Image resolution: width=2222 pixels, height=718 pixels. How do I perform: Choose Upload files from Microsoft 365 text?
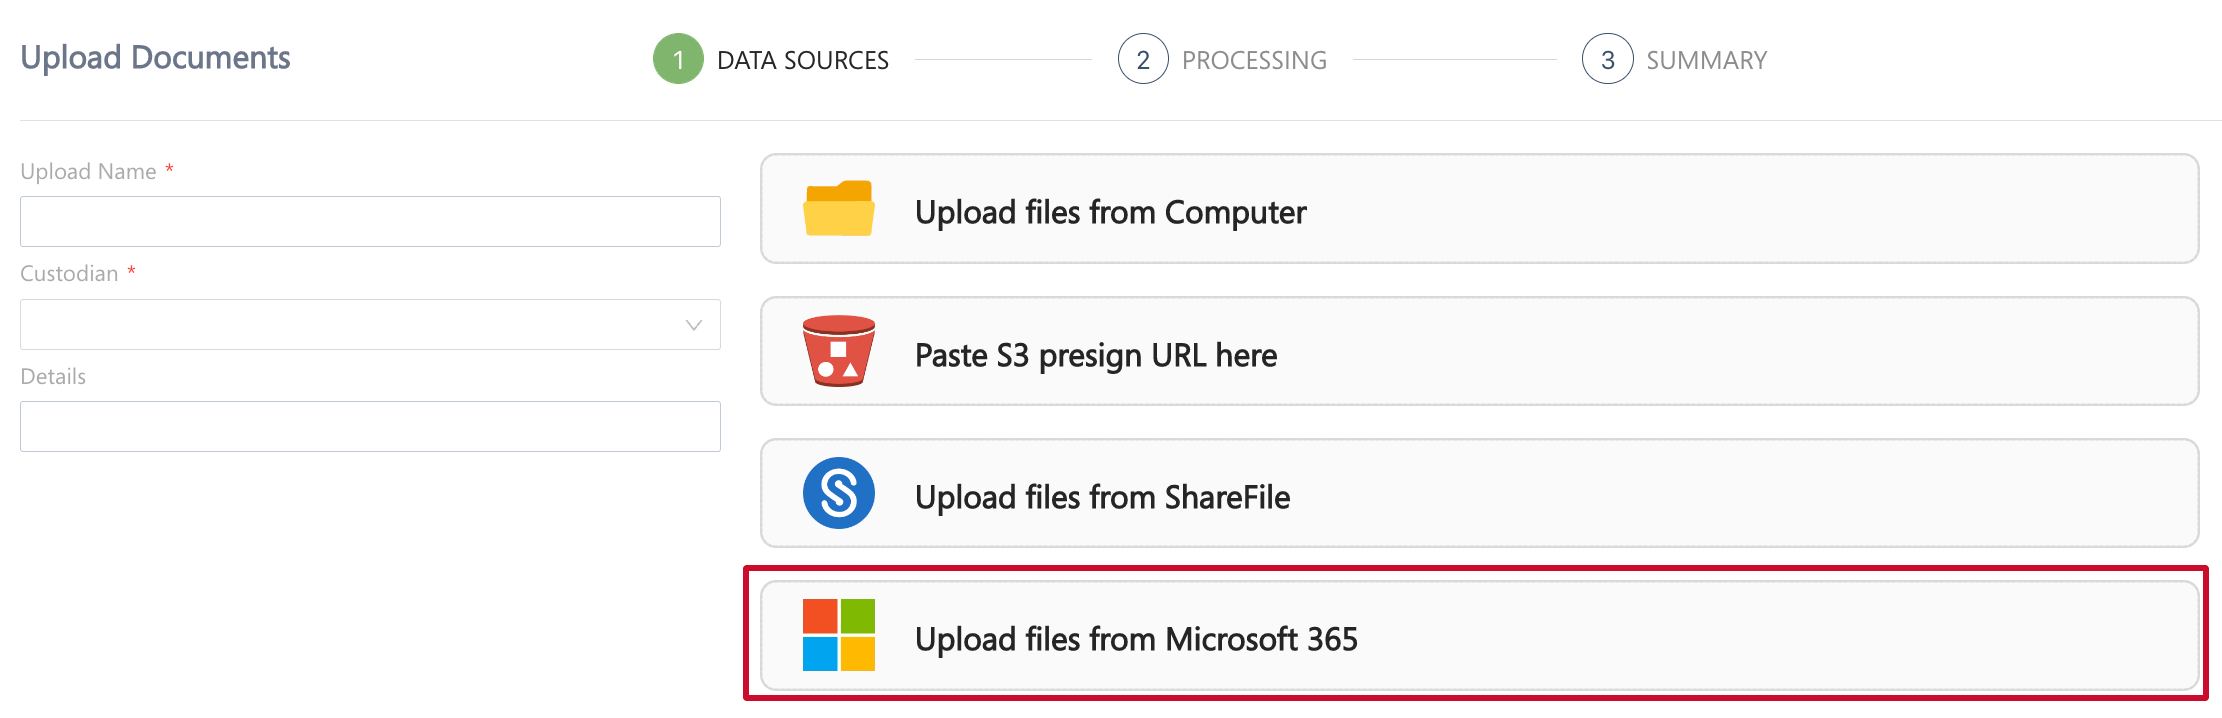pyautogui.click(x=1136, y=639)
